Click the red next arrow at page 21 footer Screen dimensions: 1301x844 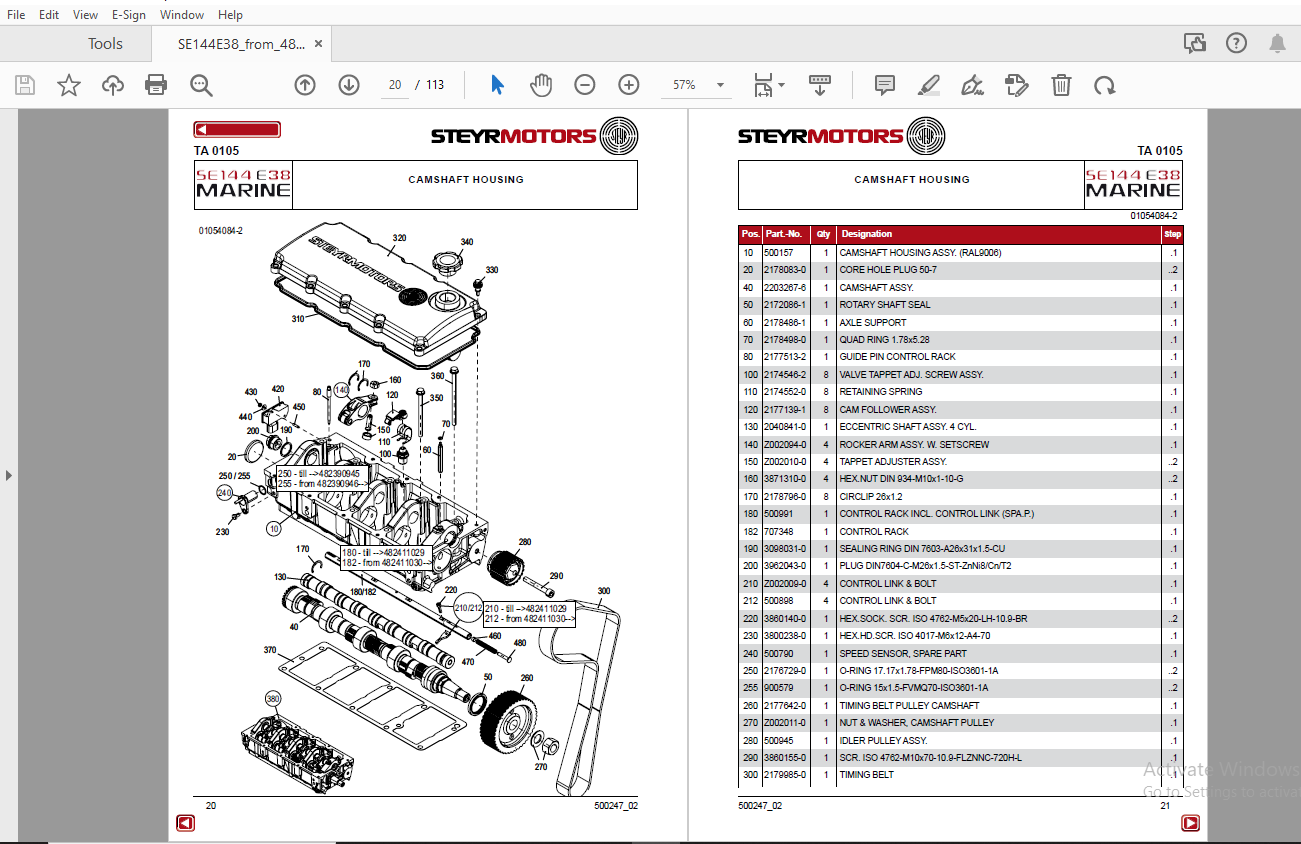(1190, 823)
